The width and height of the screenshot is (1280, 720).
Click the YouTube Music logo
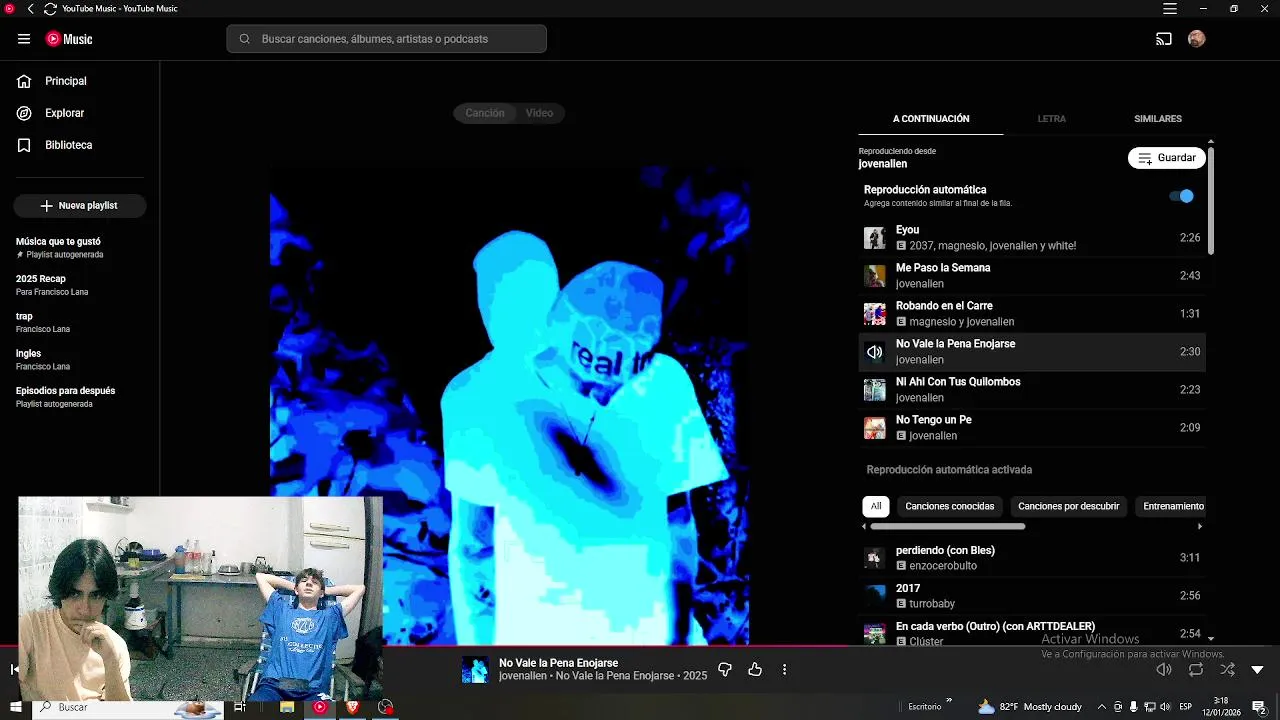(69, 39)
